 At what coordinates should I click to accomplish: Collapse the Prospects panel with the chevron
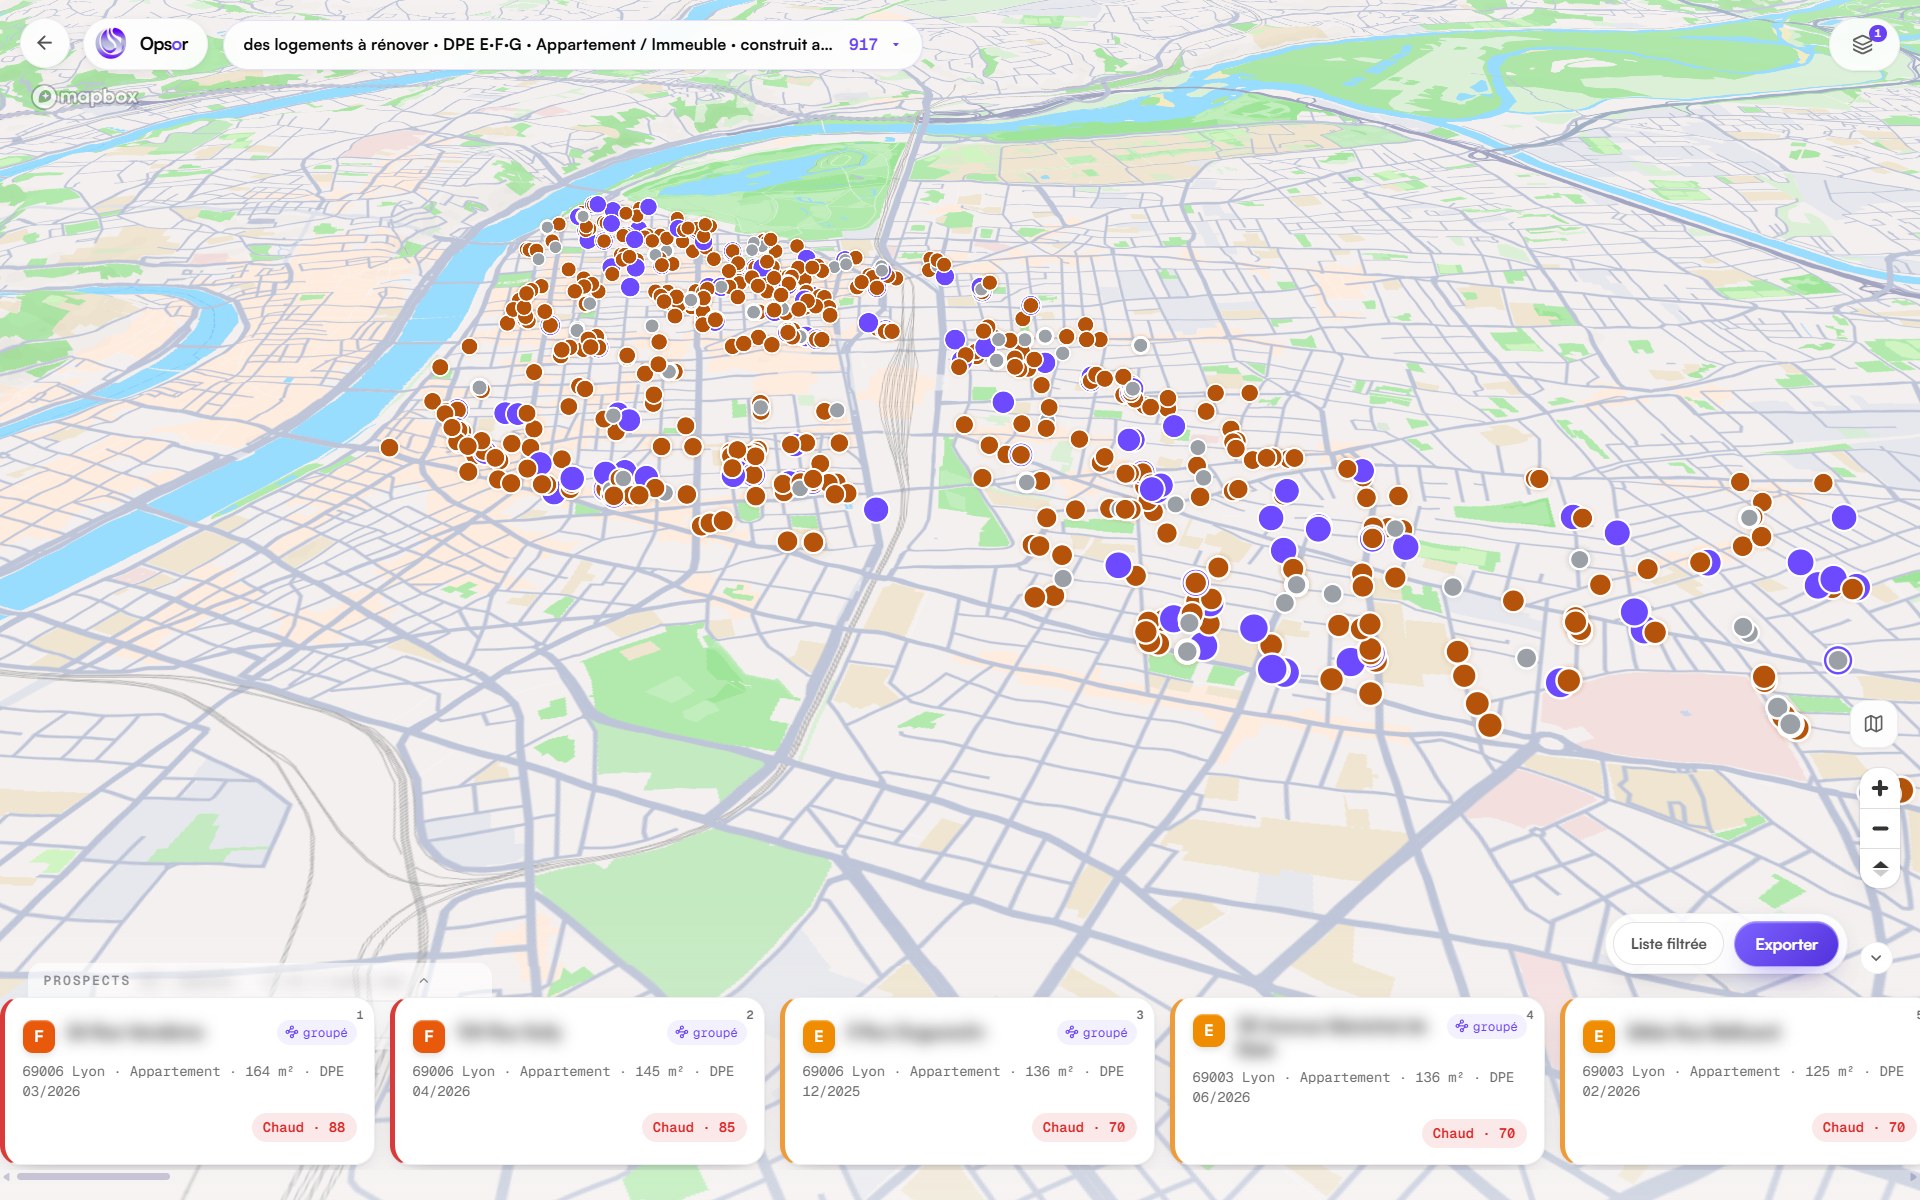click(424, 980)
